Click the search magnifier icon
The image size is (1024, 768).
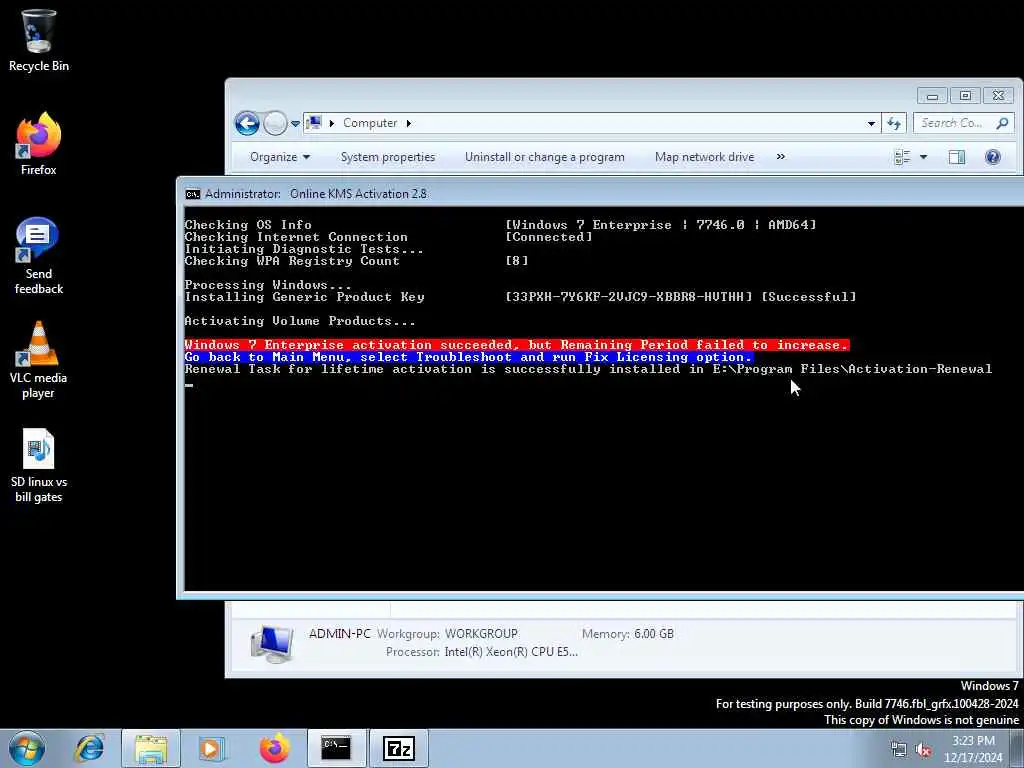pyautogui.click(x=1002, y=123)
